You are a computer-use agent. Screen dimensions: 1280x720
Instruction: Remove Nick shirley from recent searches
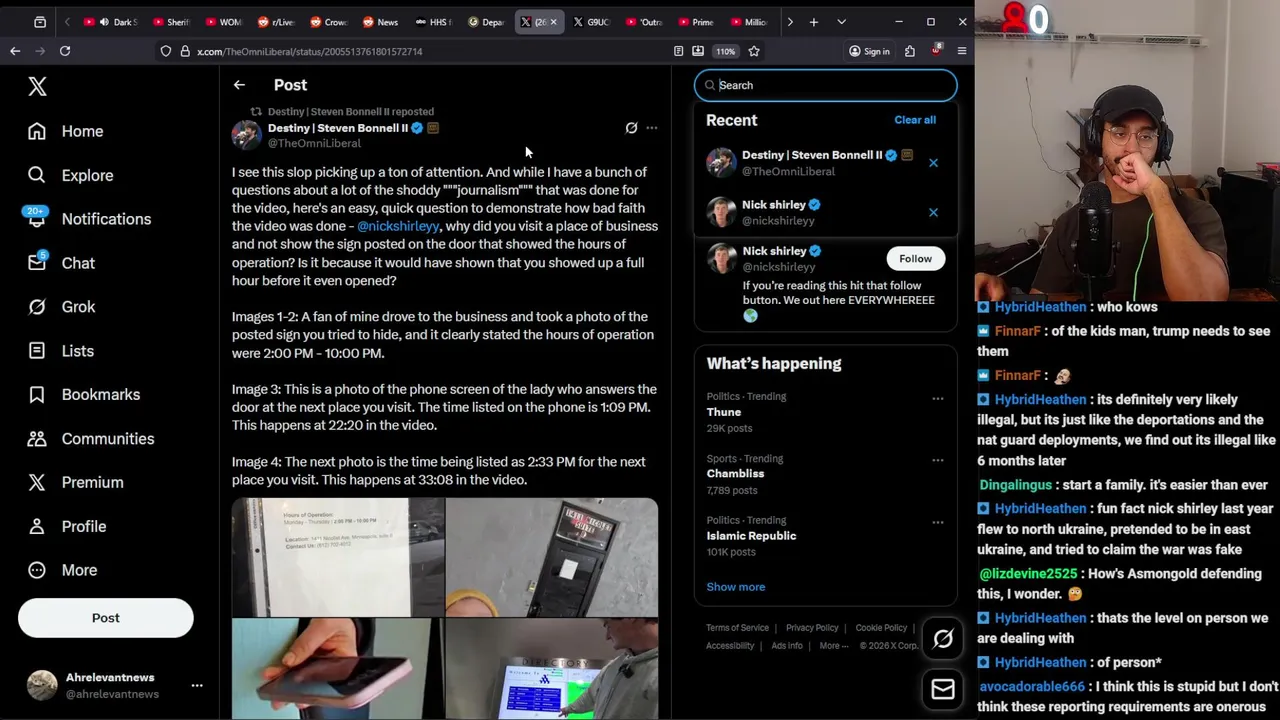tap(933, 212)
